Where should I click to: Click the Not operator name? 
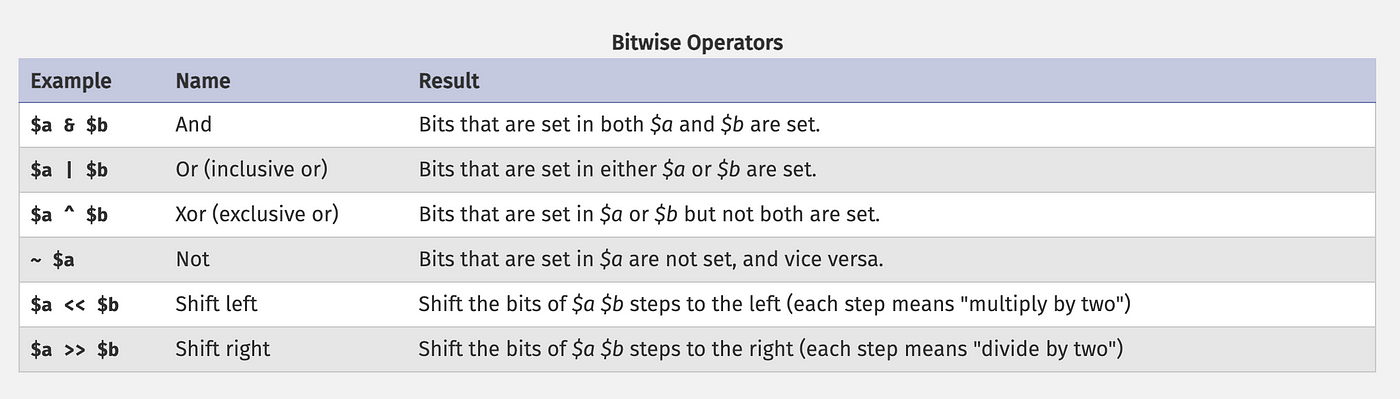[x=192, y=259]
